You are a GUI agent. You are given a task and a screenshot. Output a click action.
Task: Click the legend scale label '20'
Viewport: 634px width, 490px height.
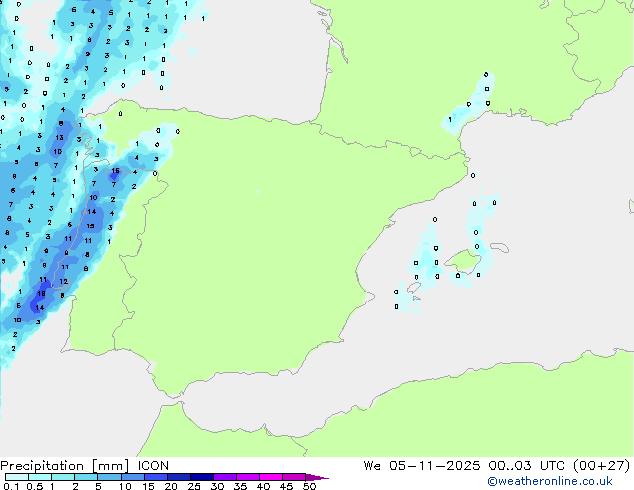[171, 486]
